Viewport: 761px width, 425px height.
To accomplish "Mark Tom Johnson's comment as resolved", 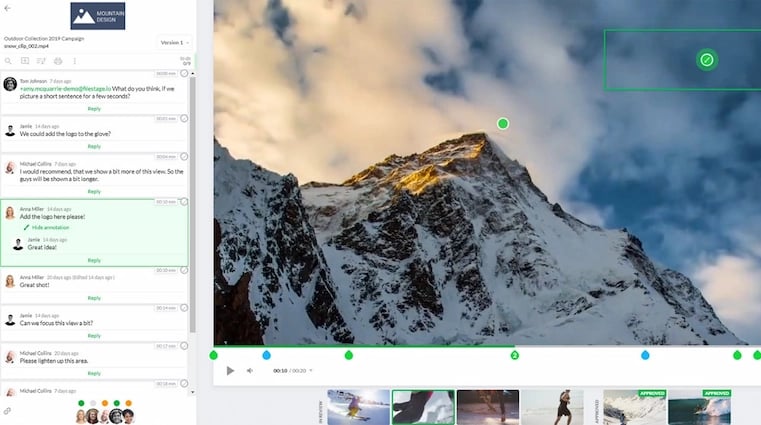I will click(x=184, y=74).
